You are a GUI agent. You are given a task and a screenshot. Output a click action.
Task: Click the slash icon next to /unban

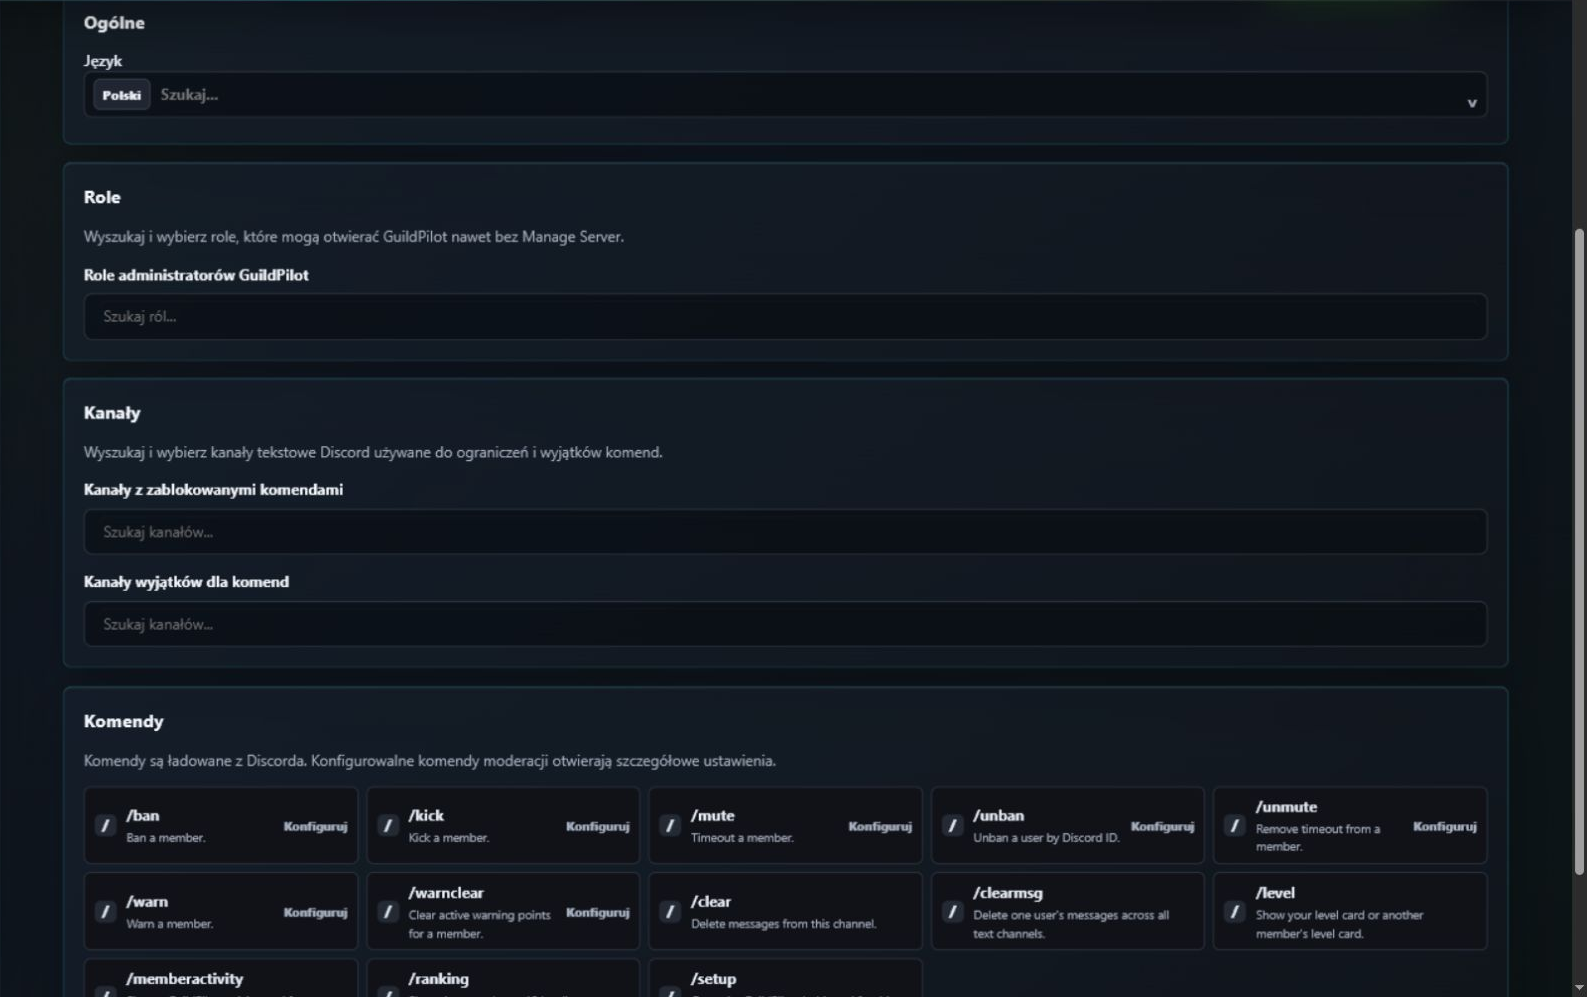(952, 826)
